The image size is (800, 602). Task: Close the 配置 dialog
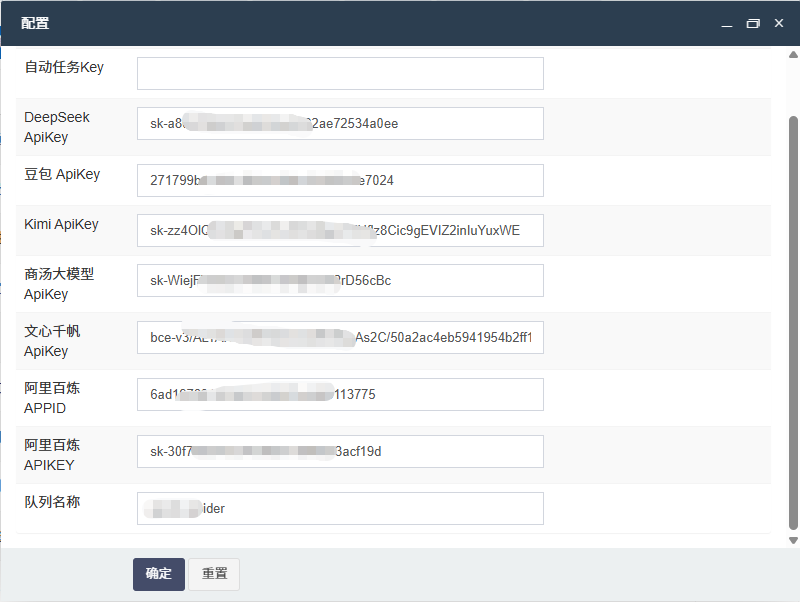pyautogui.click(x=779, y=23)
